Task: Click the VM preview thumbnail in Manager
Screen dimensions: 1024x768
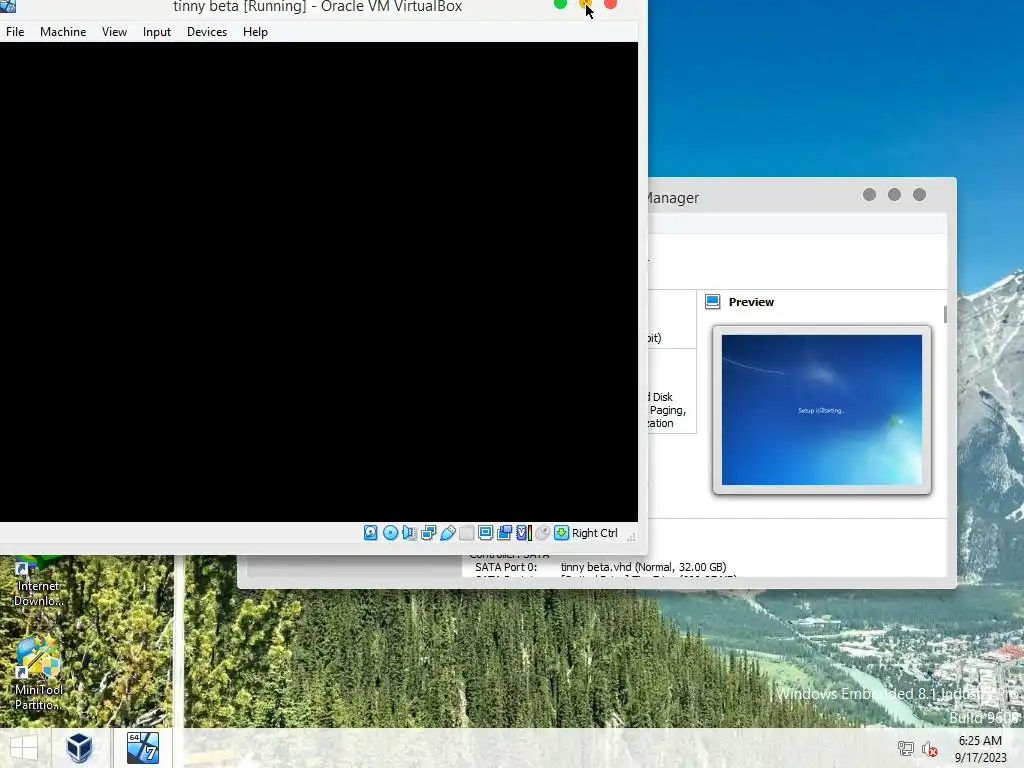Action: coord(822,410)
